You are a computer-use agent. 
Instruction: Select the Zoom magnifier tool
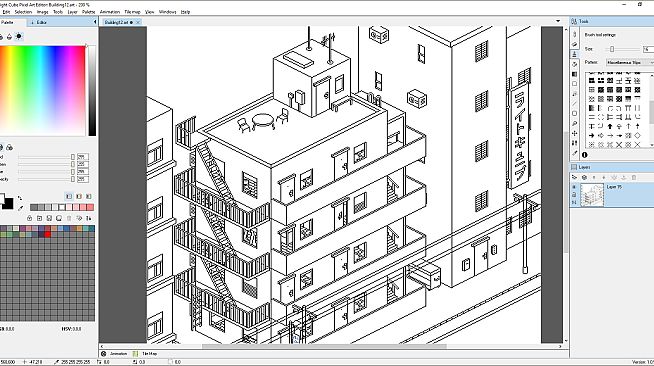tap(575, 123)
